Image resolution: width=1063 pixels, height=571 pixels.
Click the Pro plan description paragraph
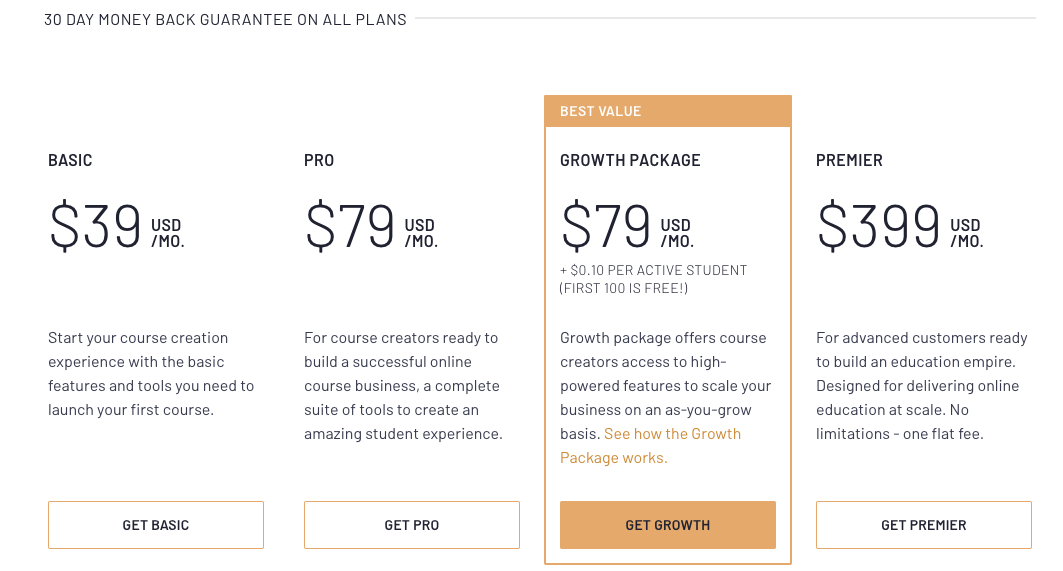(x=403, y=386)
